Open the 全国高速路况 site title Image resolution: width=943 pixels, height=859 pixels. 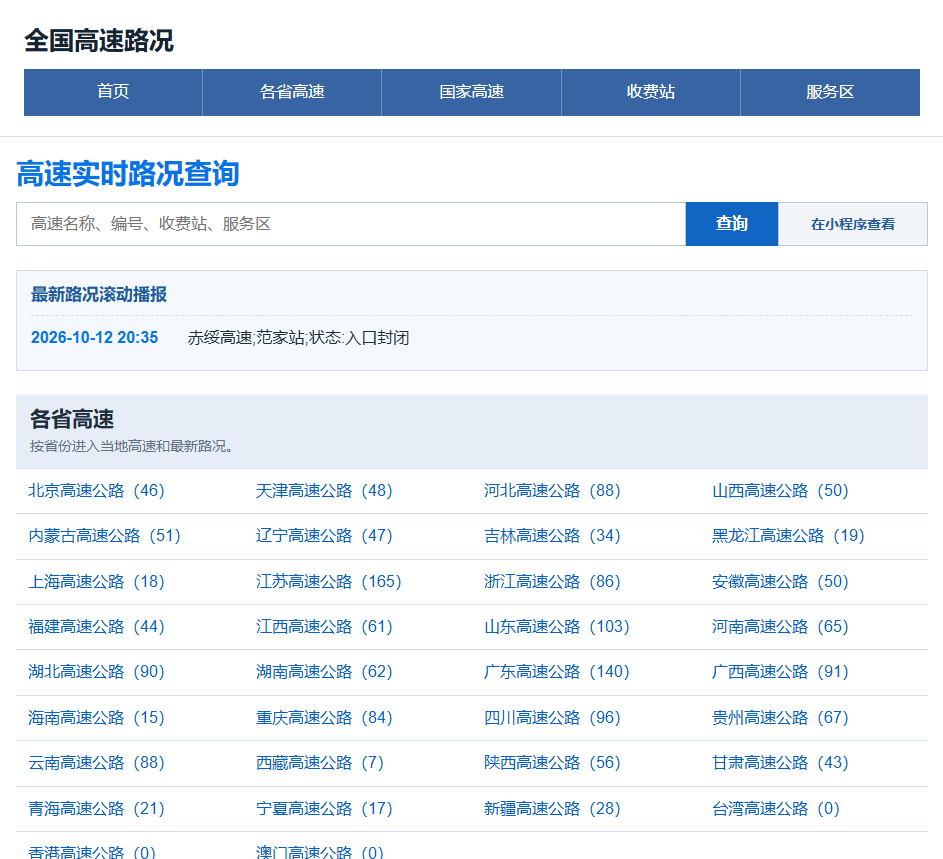tap(99, 41)
